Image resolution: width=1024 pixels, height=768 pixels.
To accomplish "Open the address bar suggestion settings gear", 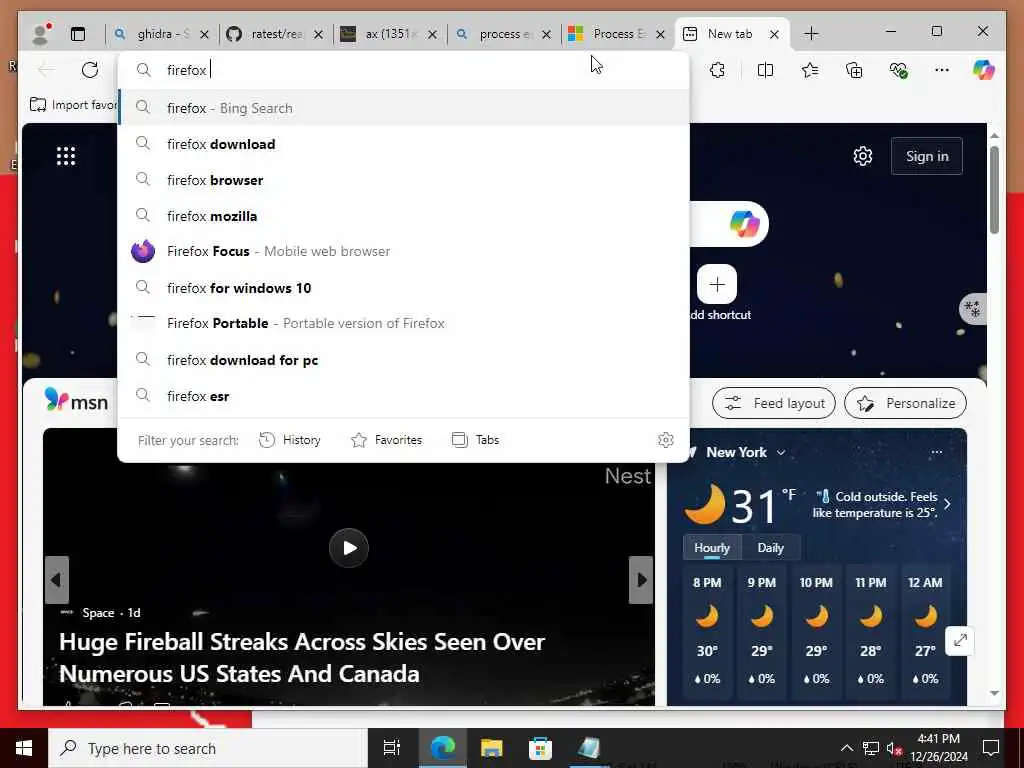I will 665,440.
